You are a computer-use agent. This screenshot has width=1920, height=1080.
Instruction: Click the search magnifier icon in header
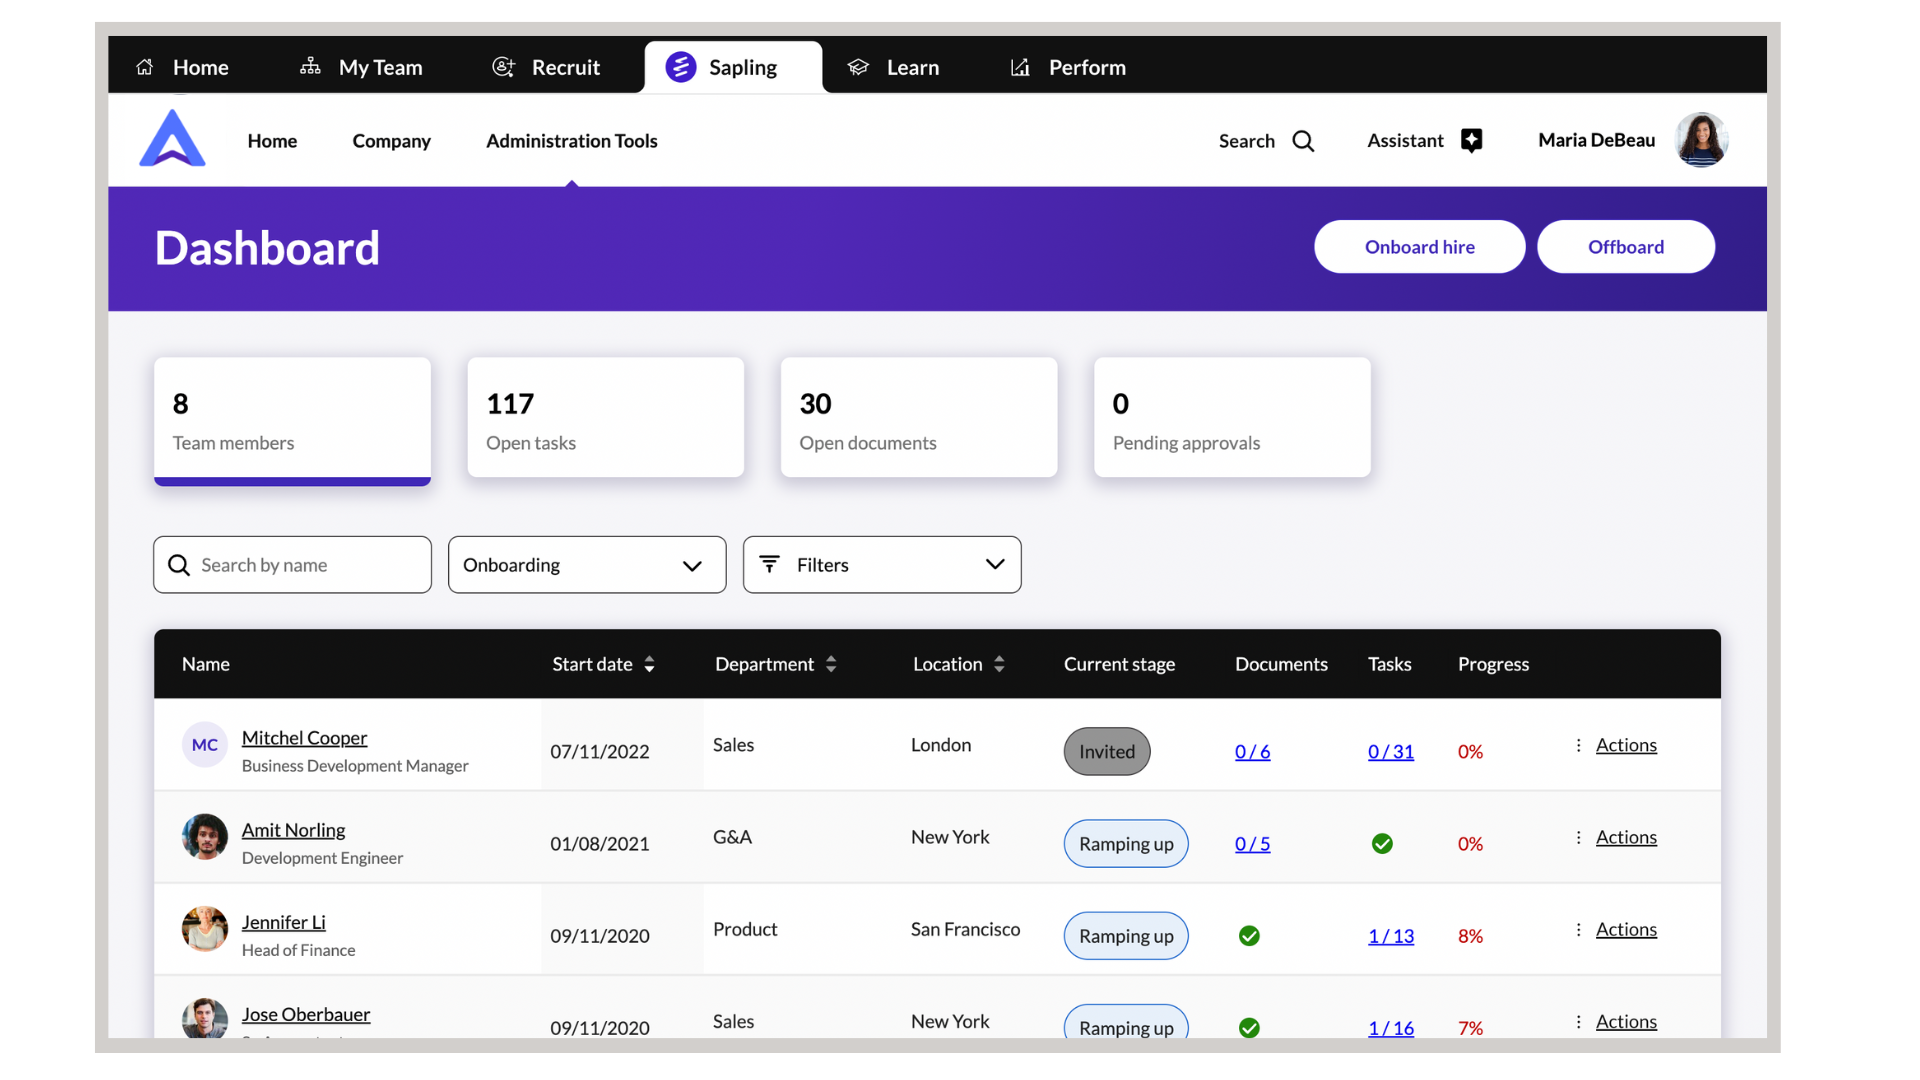tap(1303, 141)
